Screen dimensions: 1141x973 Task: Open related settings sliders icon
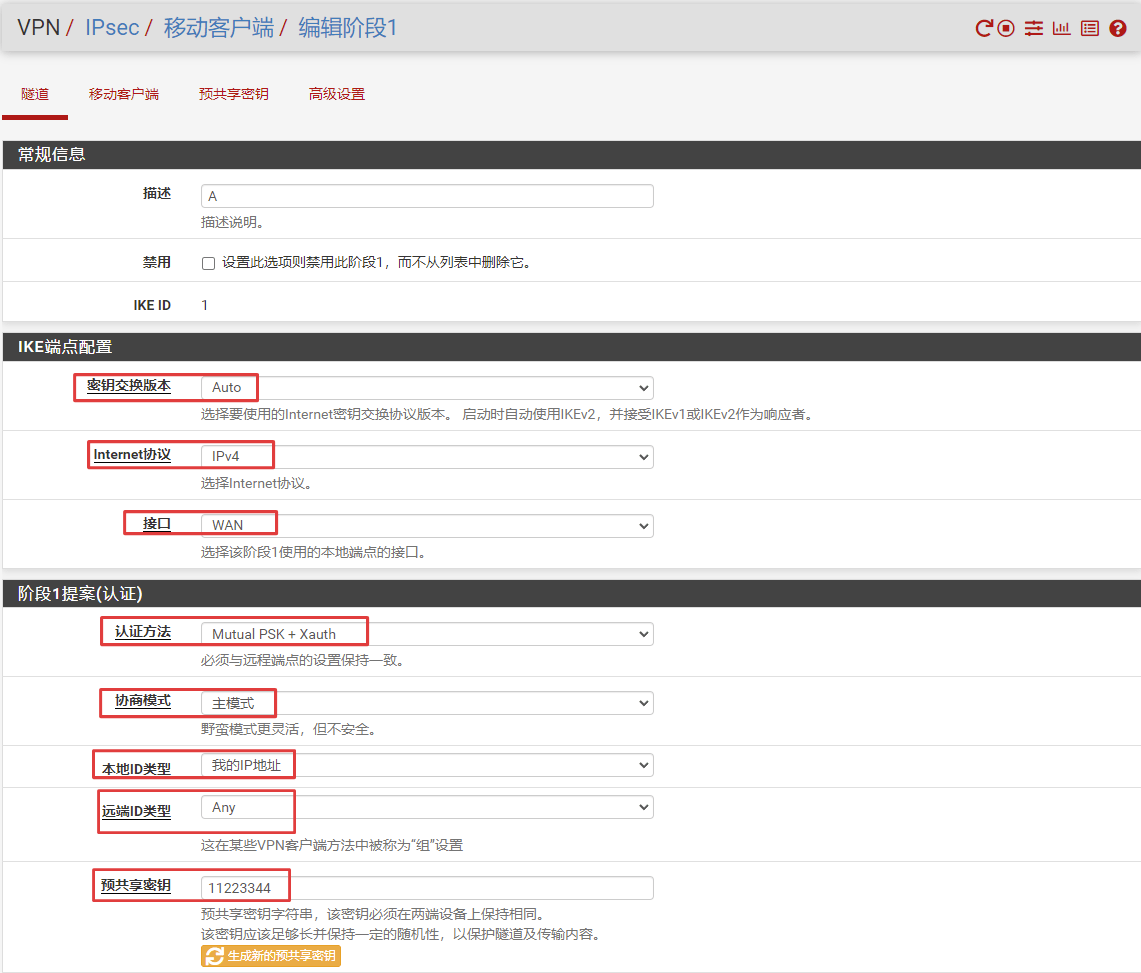tap(1034, 28)
